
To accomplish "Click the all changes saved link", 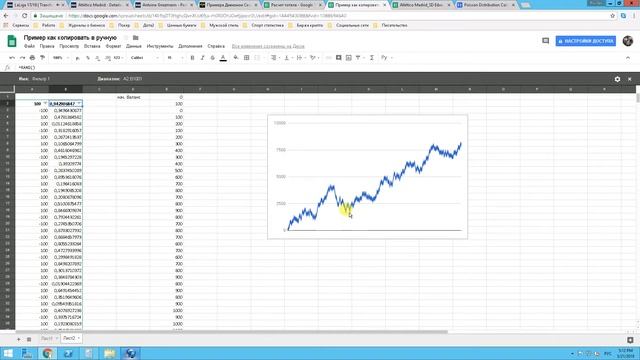I will point(268,46).
